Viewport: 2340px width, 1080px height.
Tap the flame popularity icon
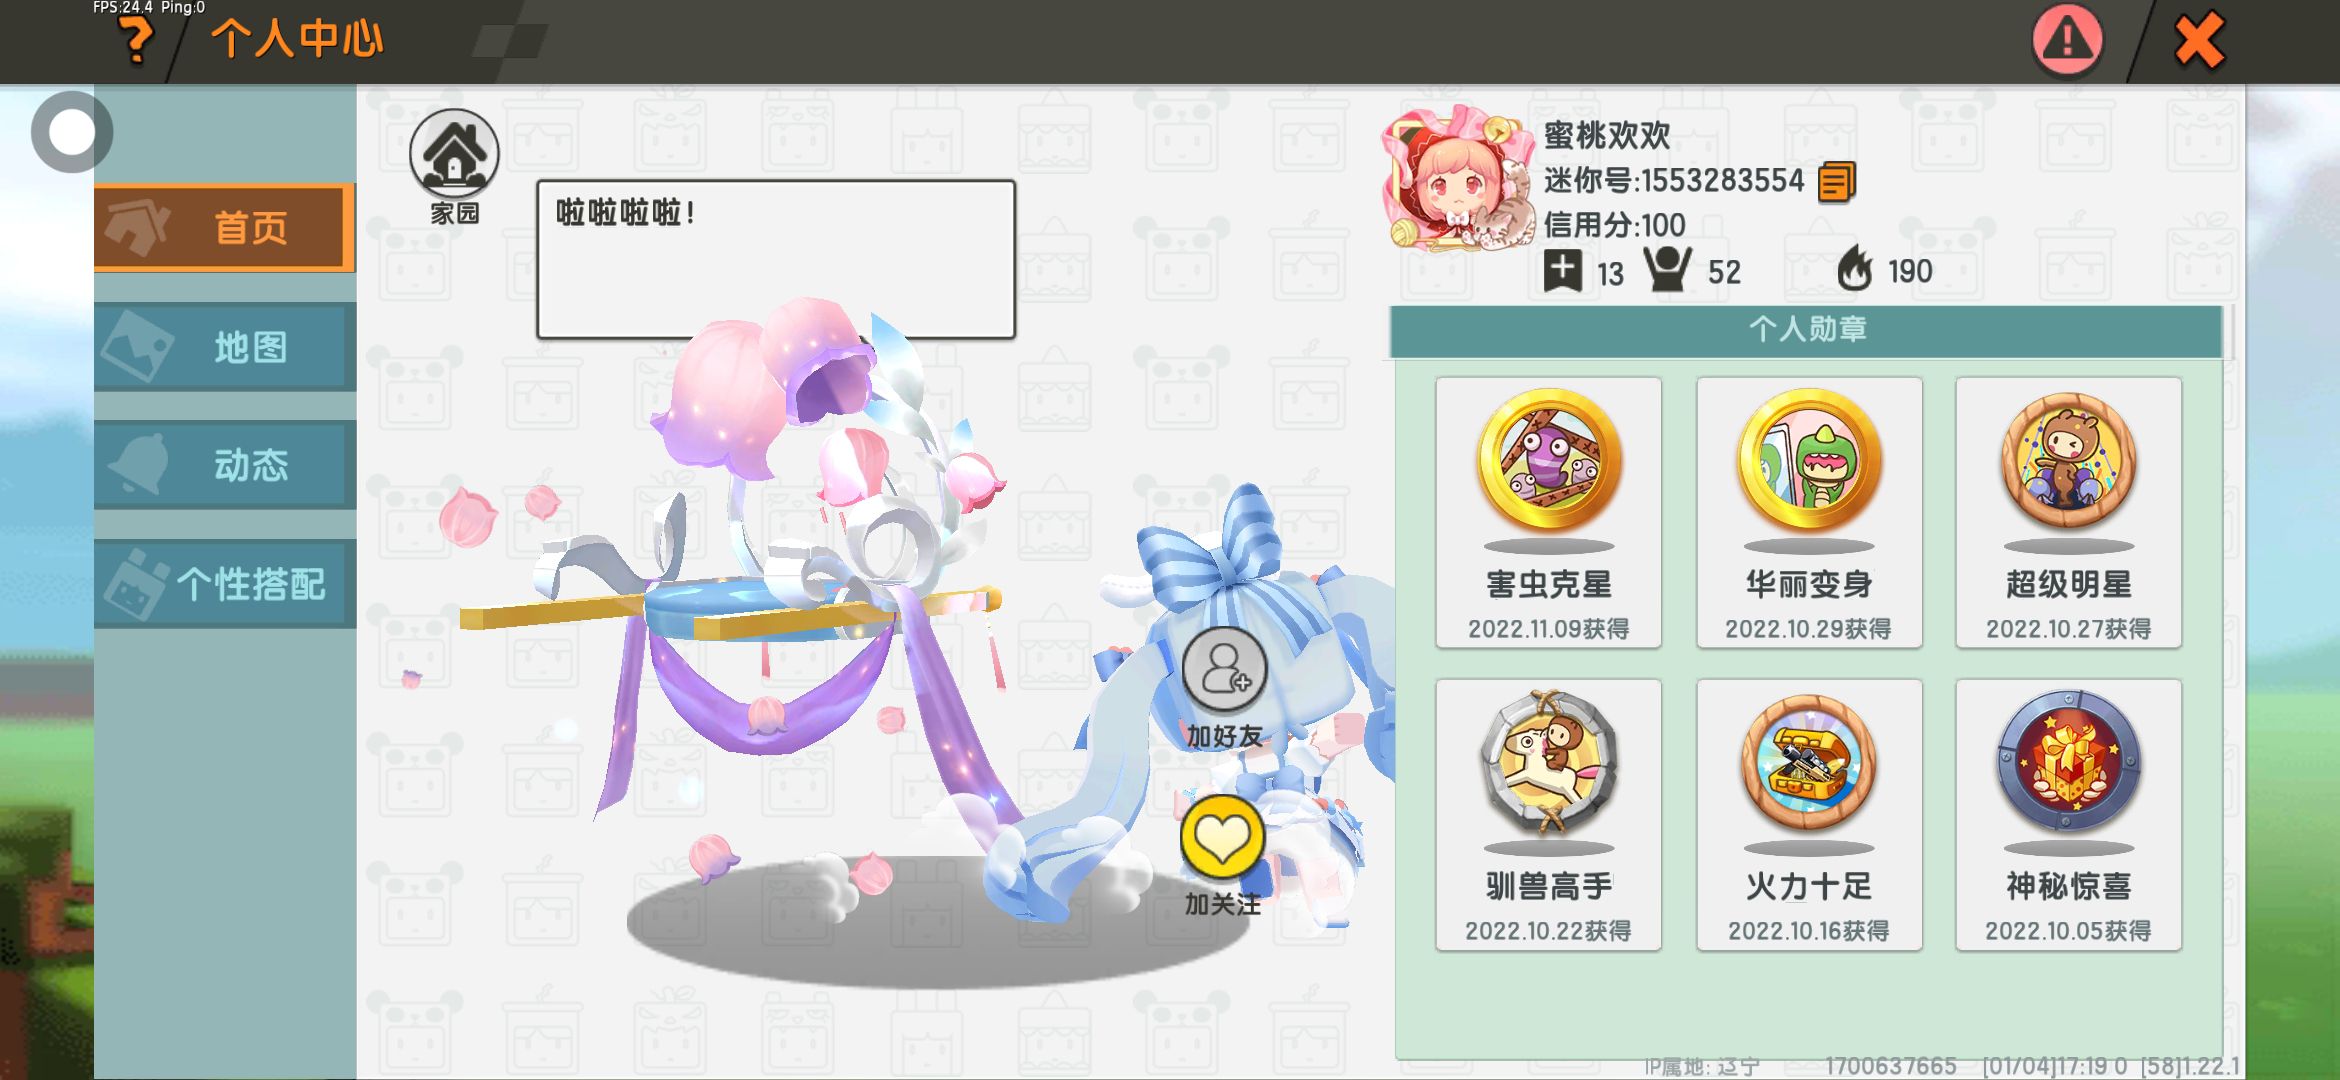tap(1855, 269)
